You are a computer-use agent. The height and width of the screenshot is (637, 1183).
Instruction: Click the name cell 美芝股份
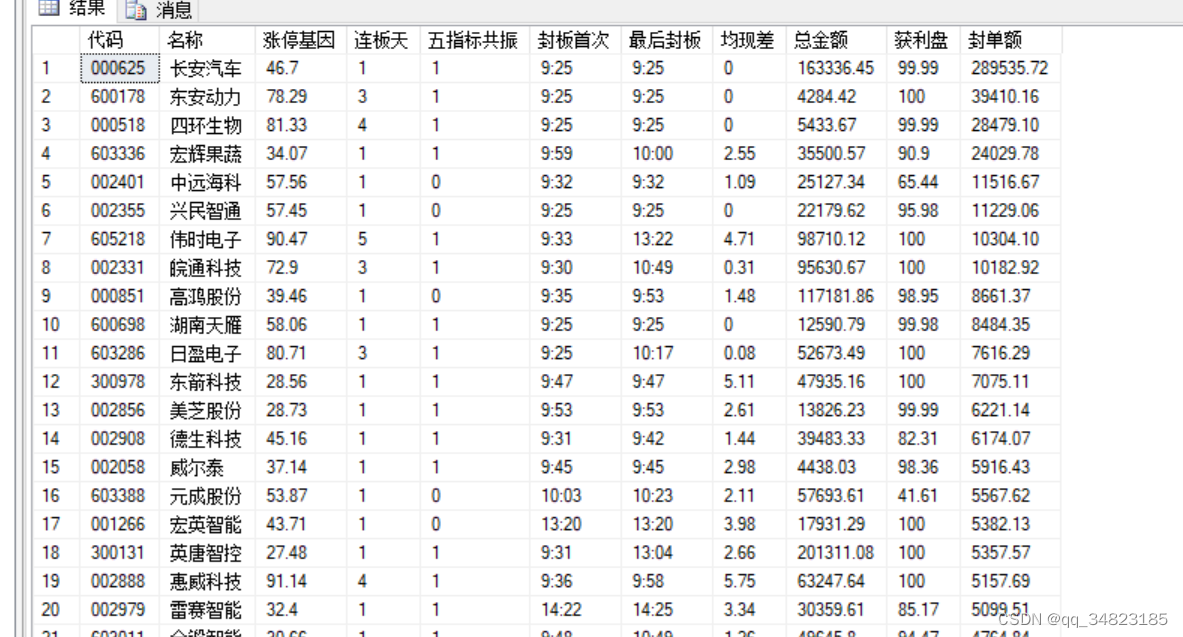pos(207,411)
